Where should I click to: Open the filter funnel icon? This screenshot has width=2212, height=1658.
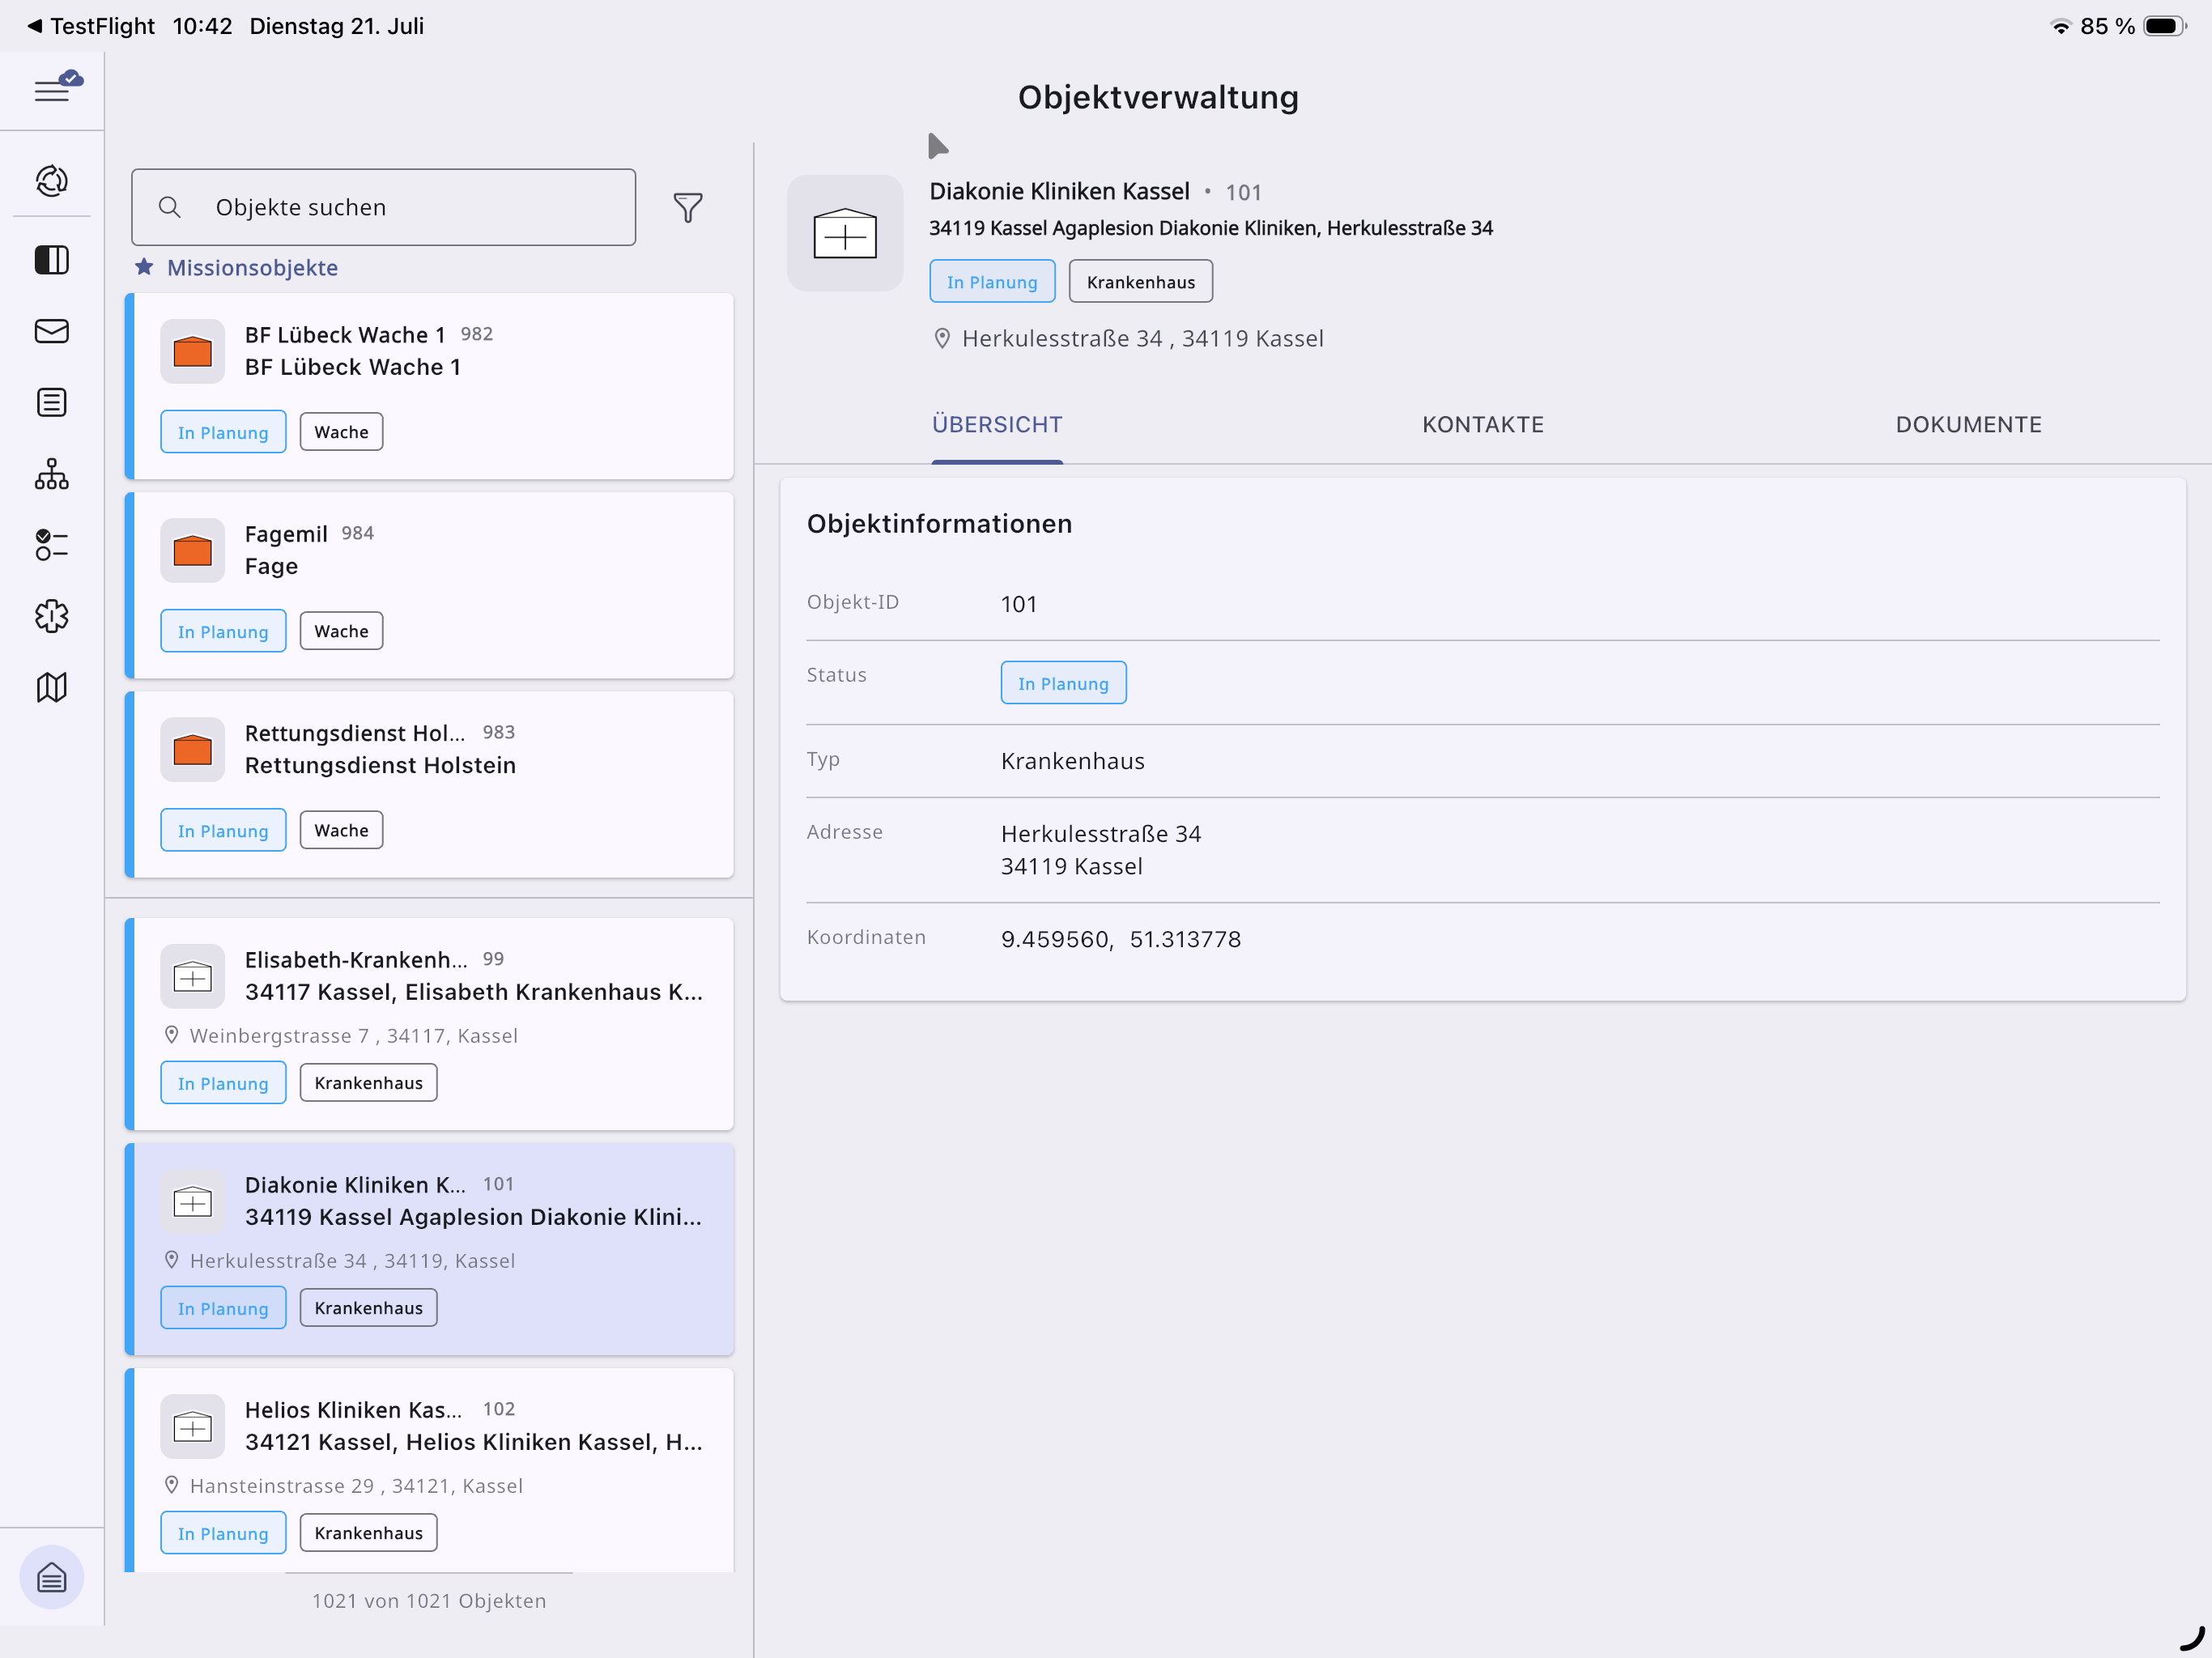[x=688, y=207]
